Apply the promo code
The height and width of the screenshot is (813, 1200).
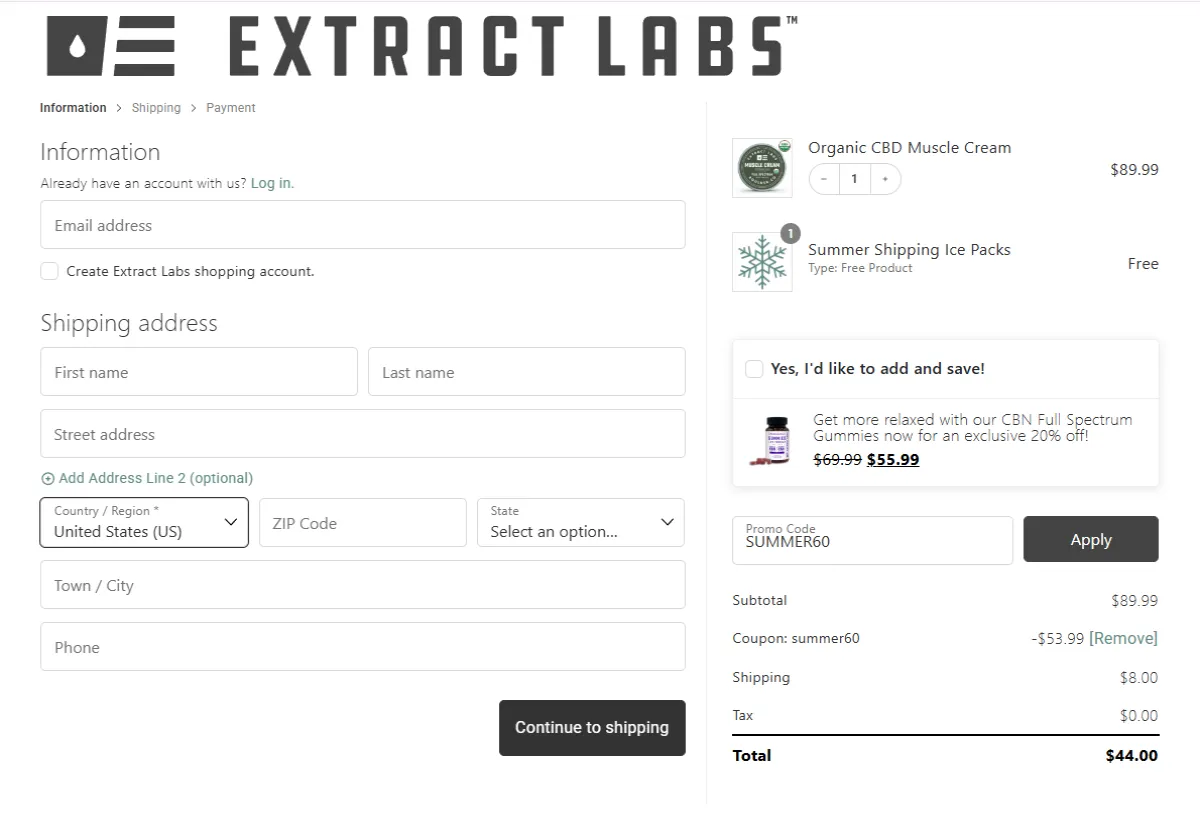[1090, 540]
